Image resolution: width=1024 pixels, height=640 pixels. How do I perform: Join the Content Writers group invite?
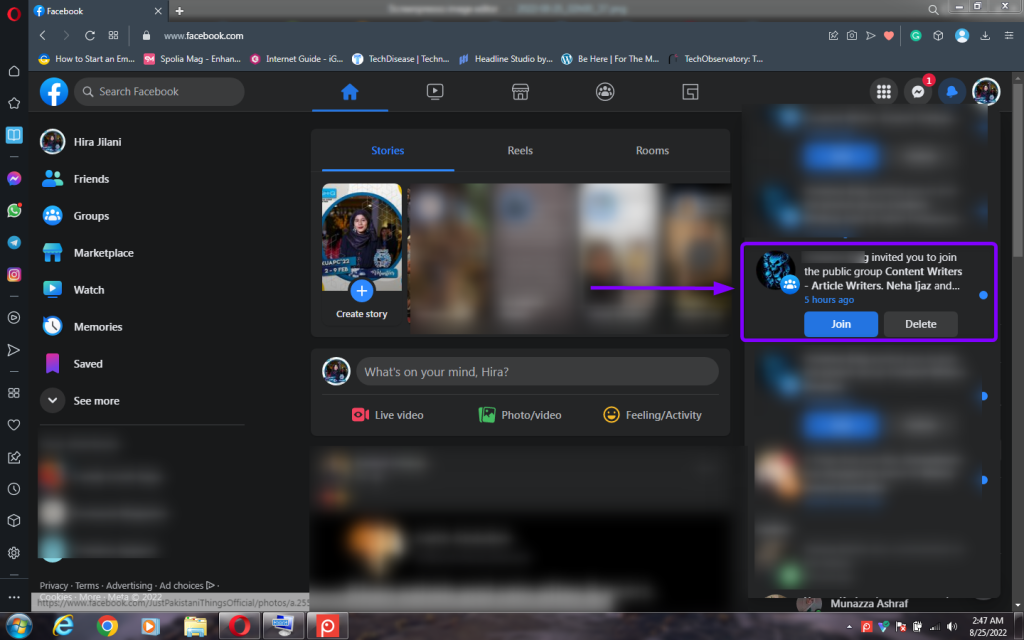point(840,324)
